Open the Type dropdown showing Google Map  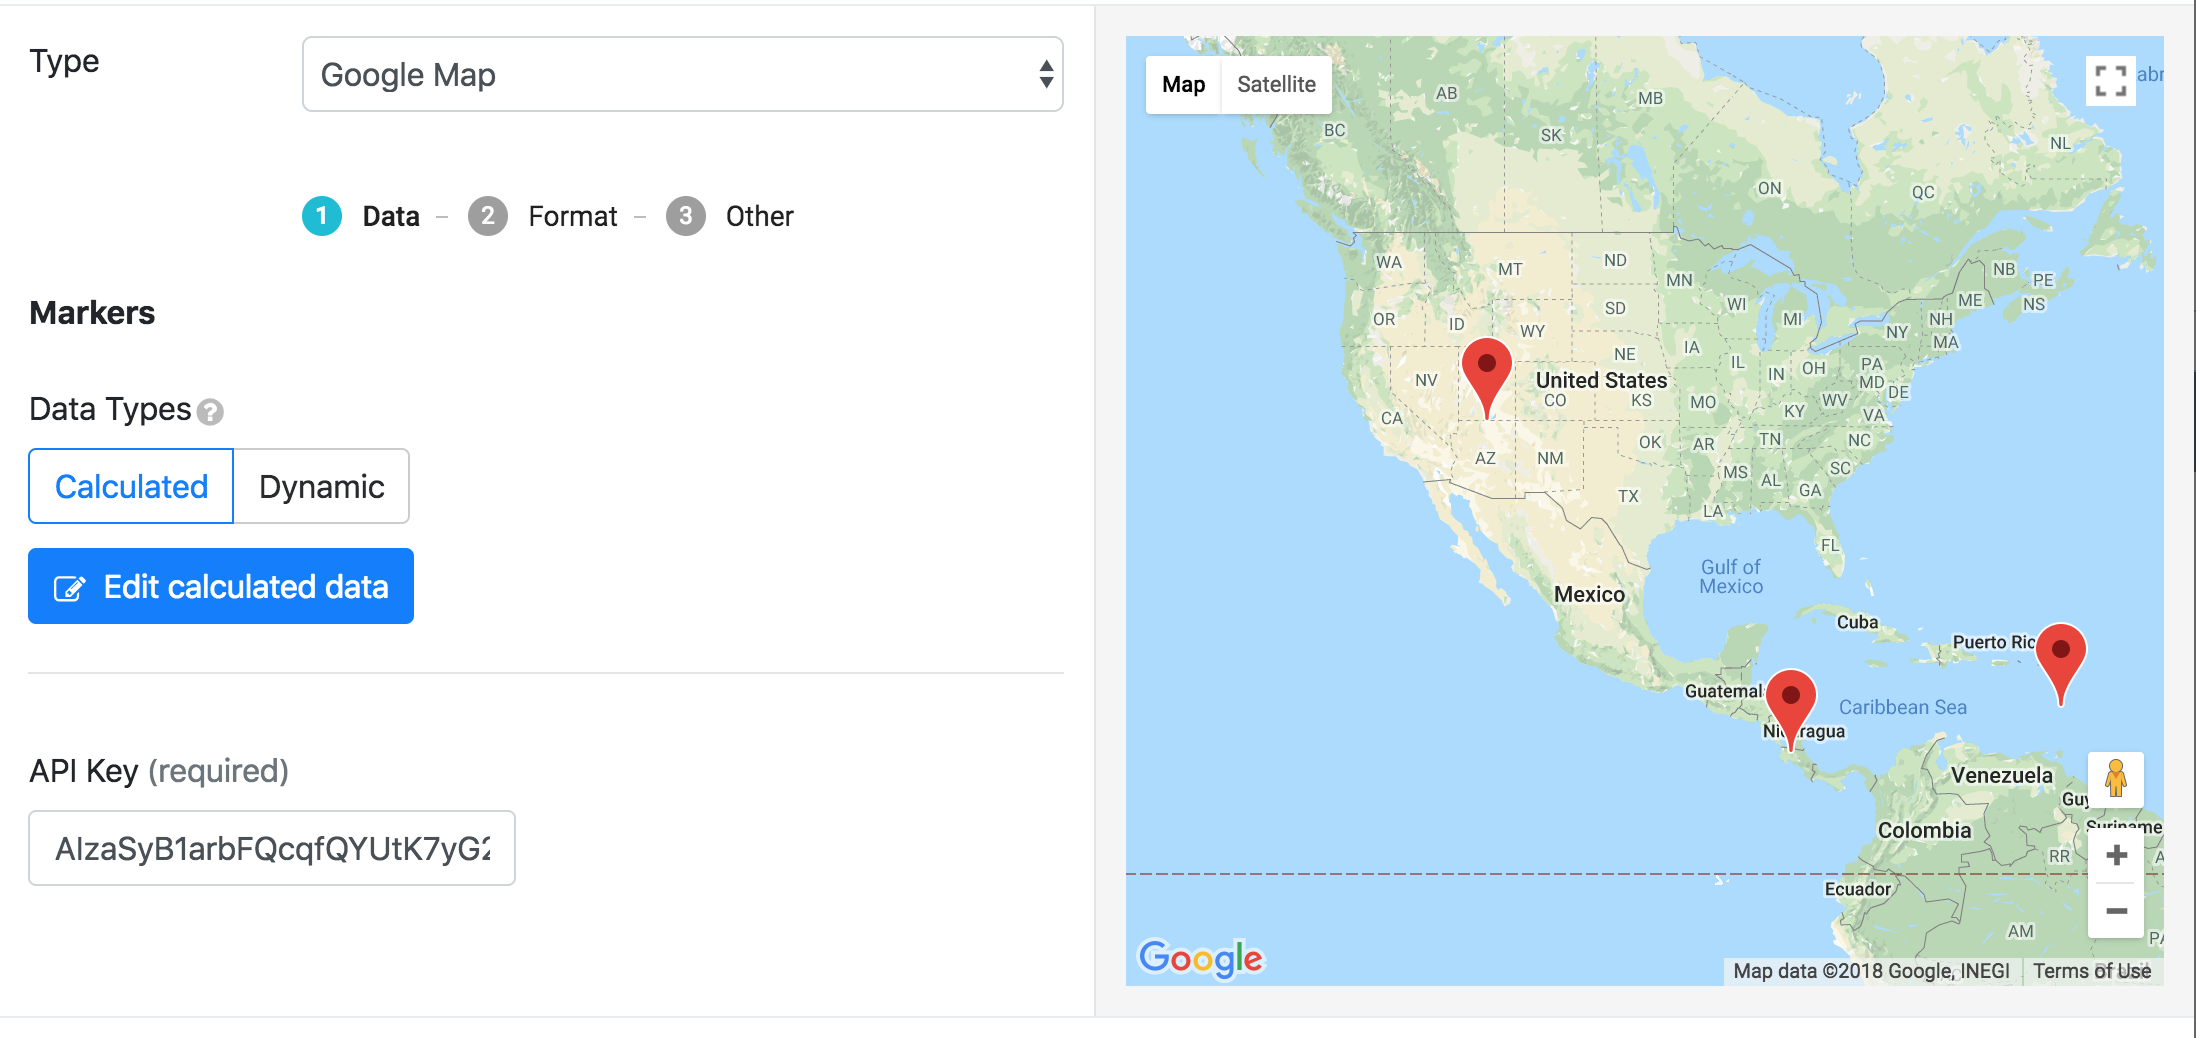pos(682,75)
